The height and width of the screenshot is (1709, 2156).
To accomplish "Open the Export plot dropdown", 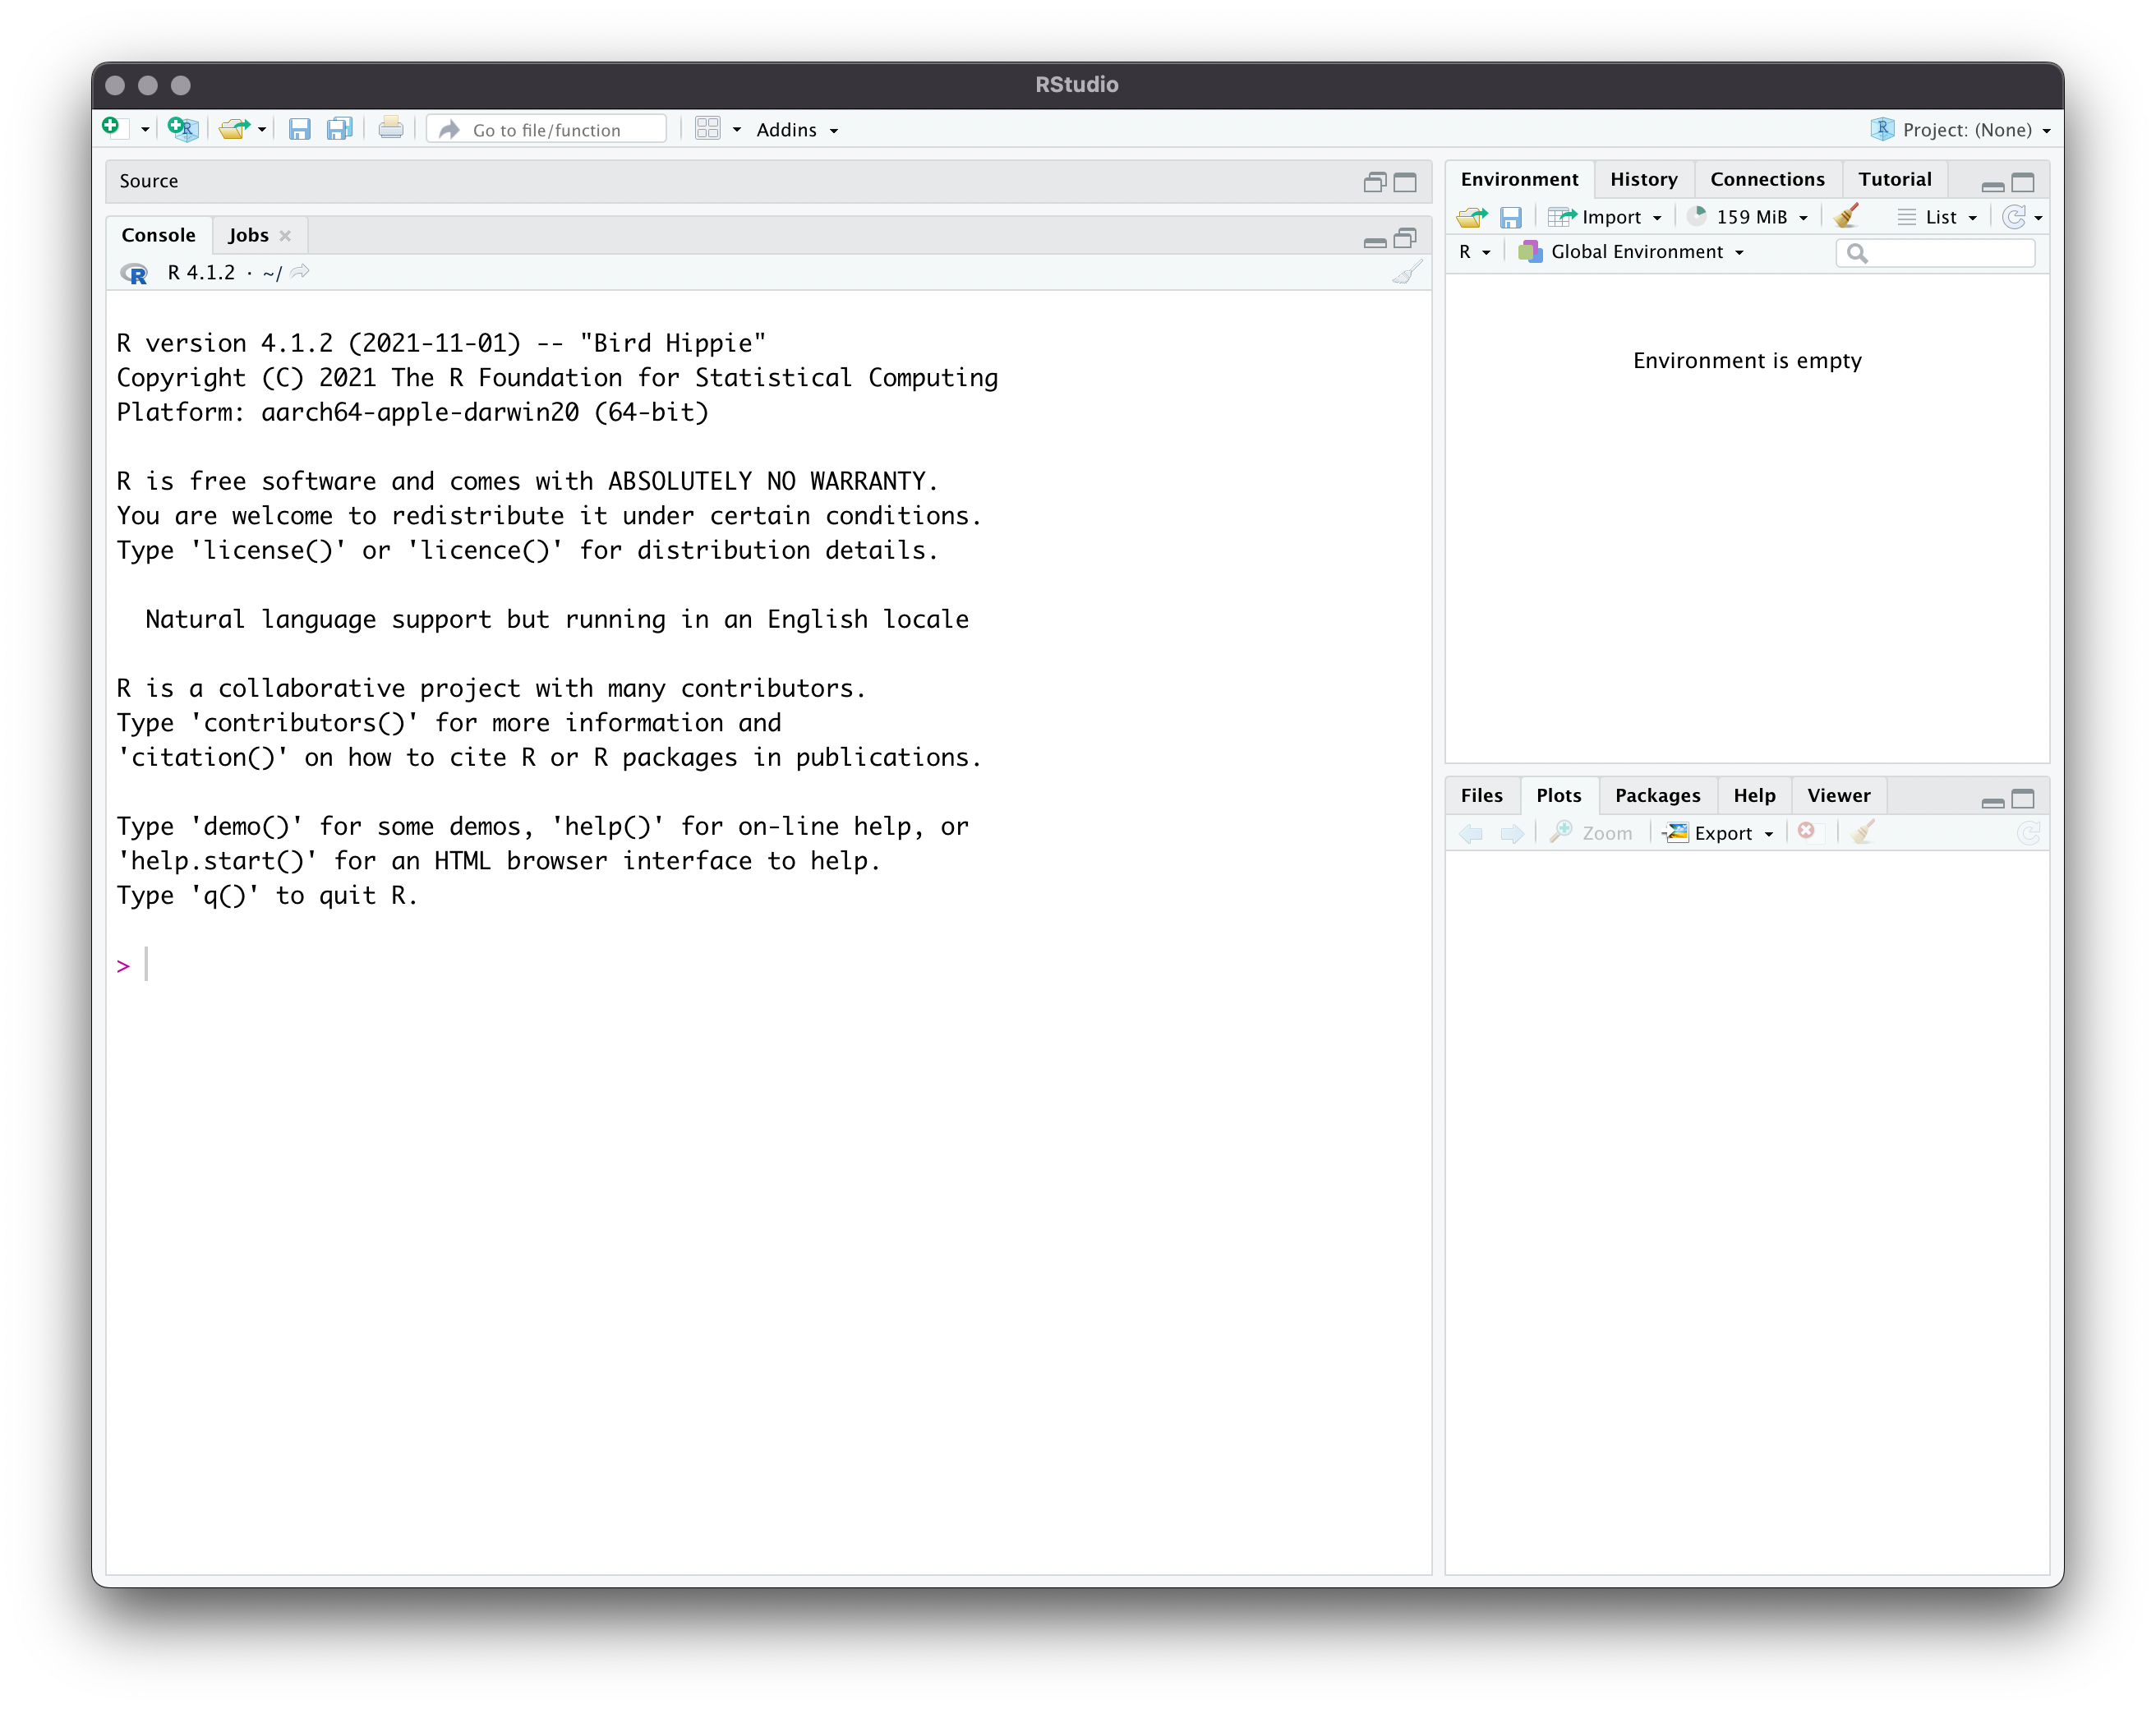I will click(1718, 833).
